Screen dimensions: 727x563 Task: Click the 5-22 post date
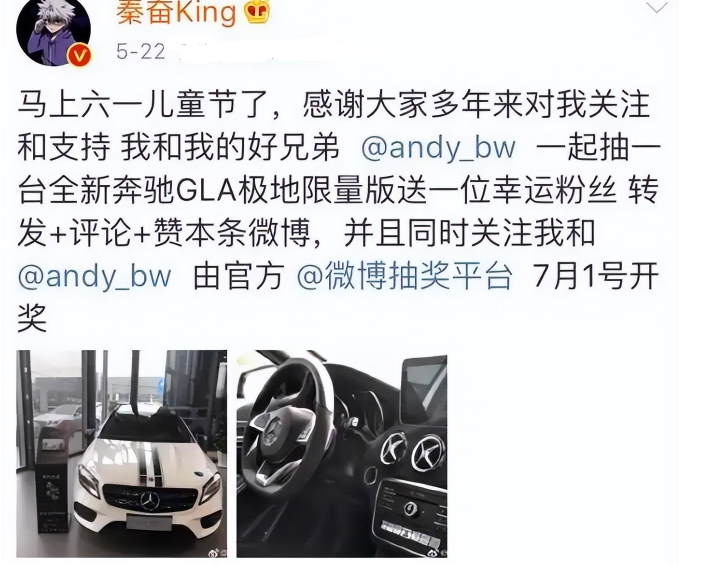click(140, 51)
